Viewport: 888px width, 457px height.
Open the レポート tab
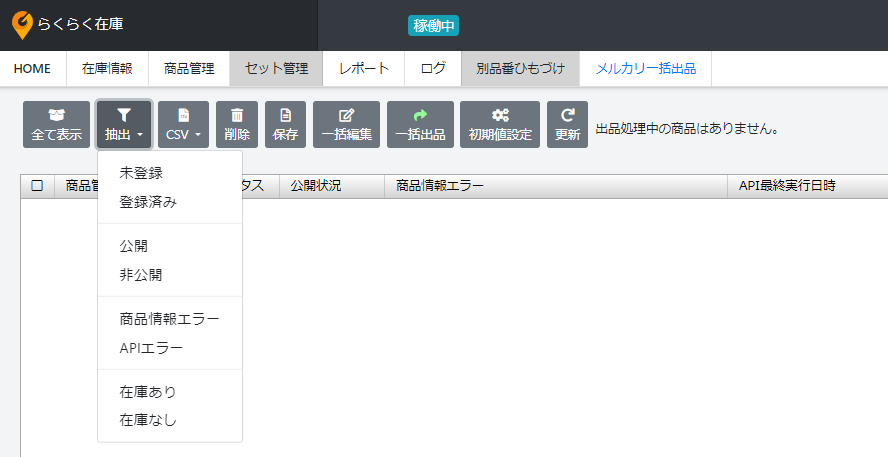[364, 69]
